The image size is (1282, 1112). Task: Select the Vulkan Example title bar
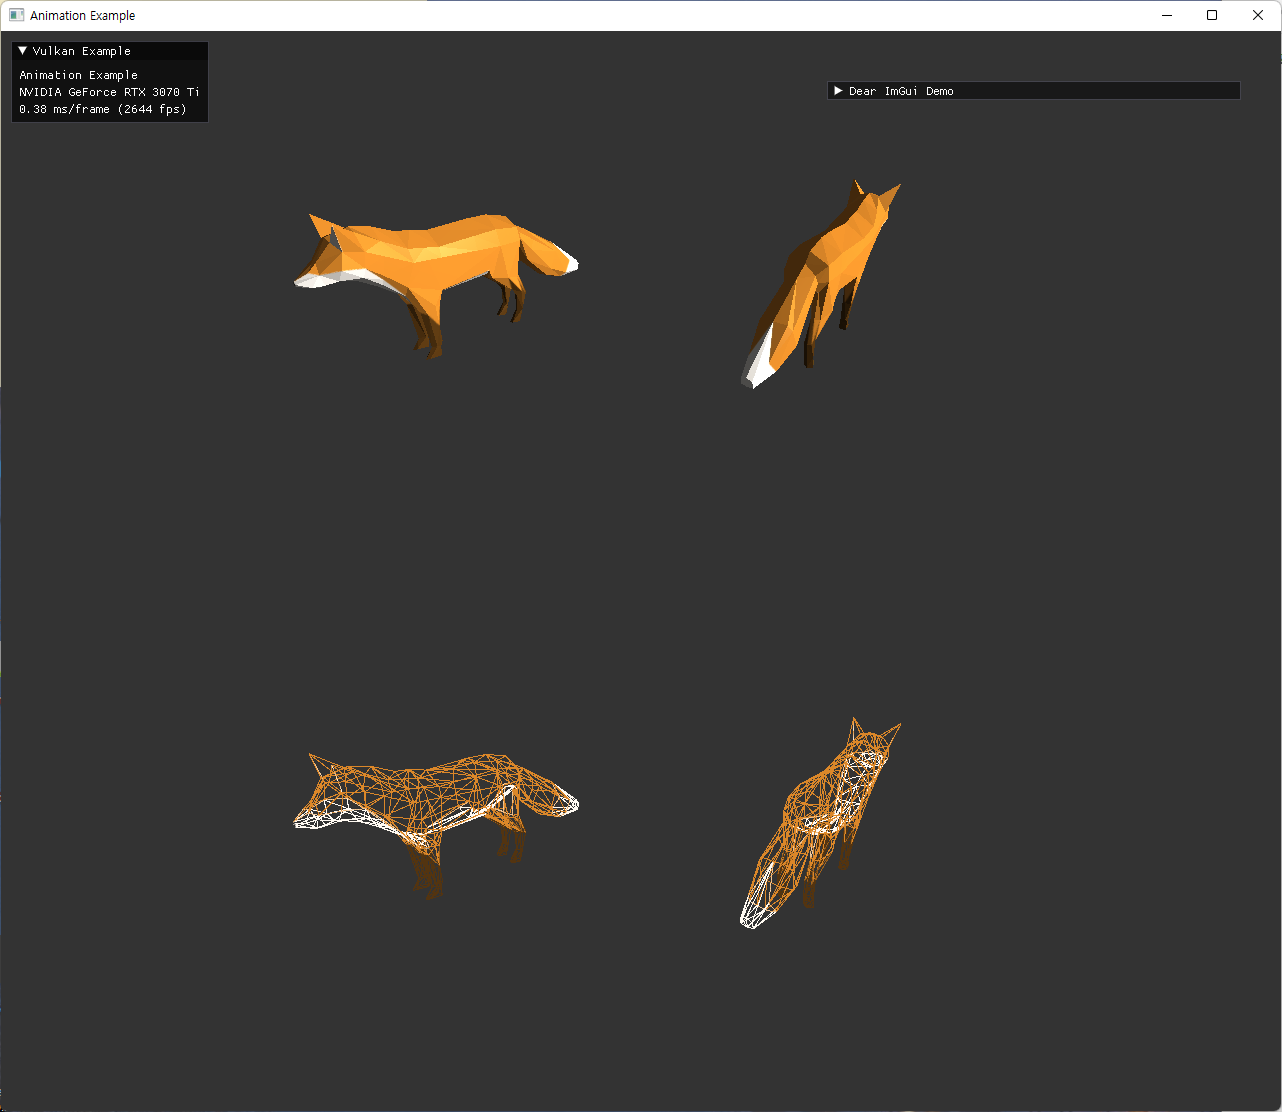110,51
